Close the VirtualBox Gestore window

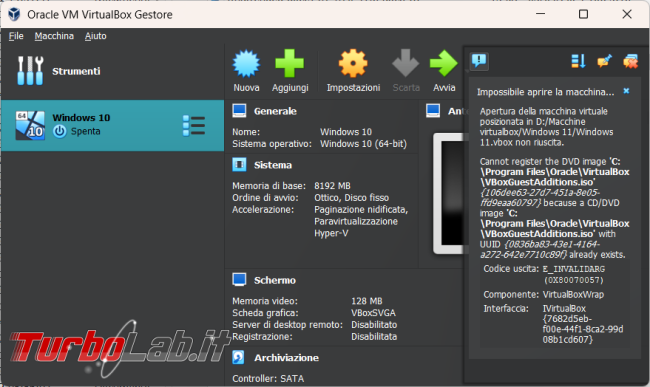point(627,14)
